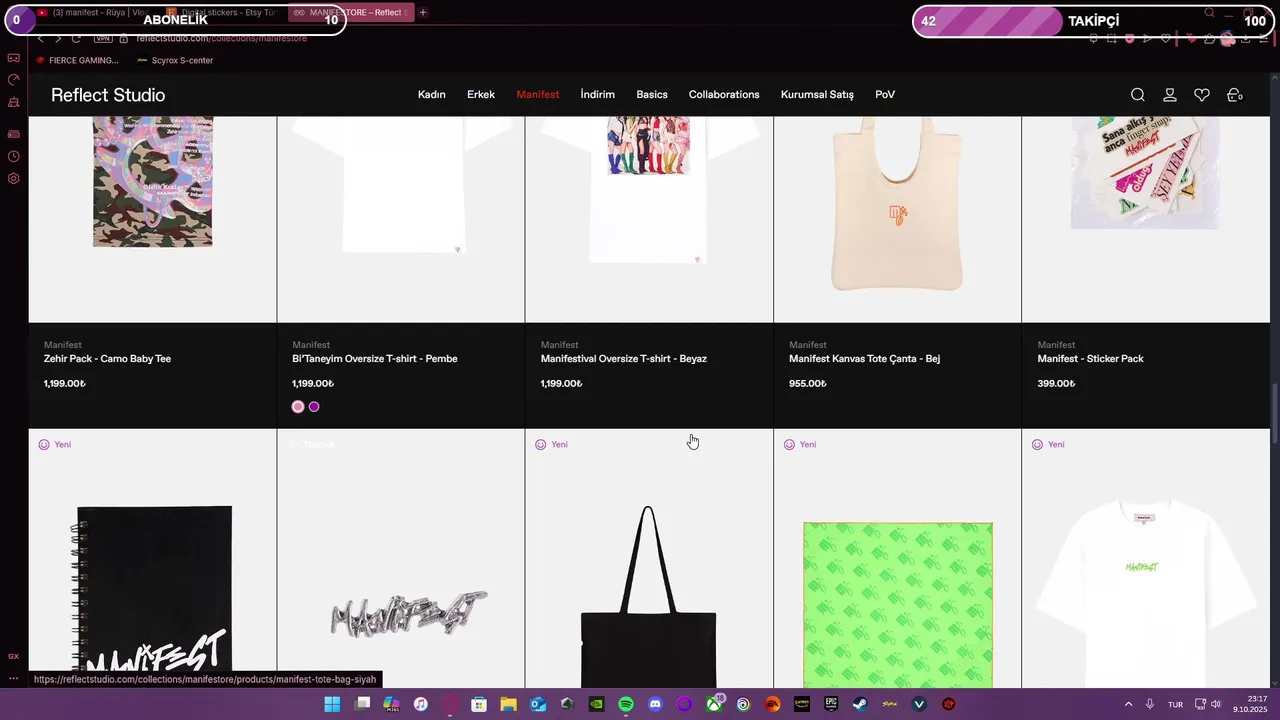Open the history clock icon in sidebar

click(14, 157)
